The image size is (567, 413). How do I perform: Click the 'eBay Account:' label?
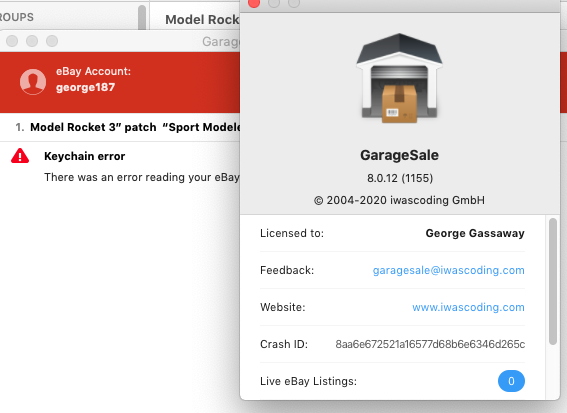pos(93,71)
